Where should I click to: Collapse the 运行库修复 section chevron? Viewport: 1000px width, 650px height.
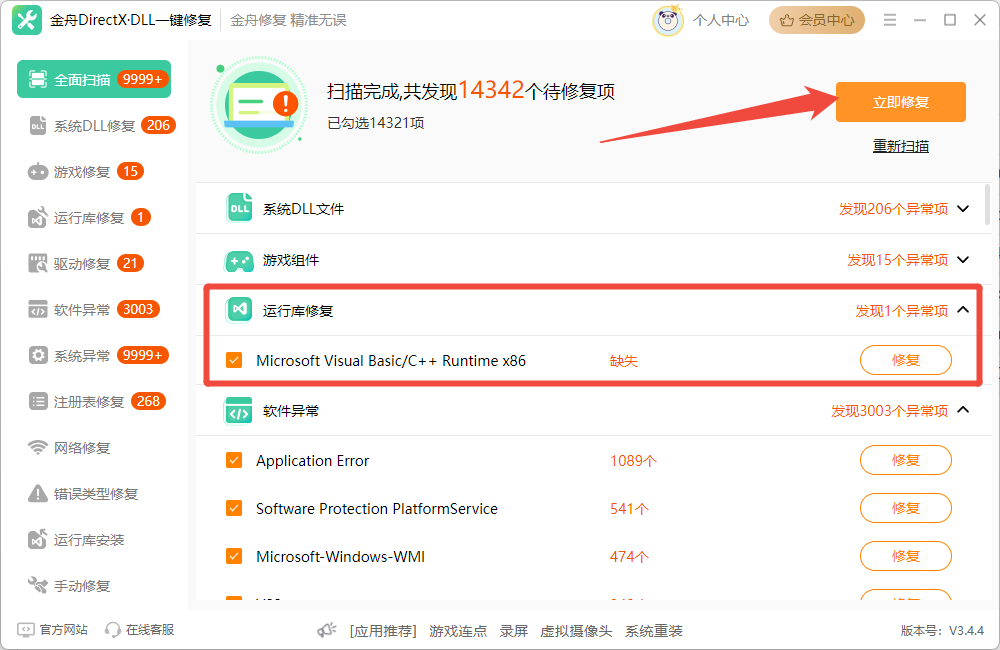click(963, 310)
